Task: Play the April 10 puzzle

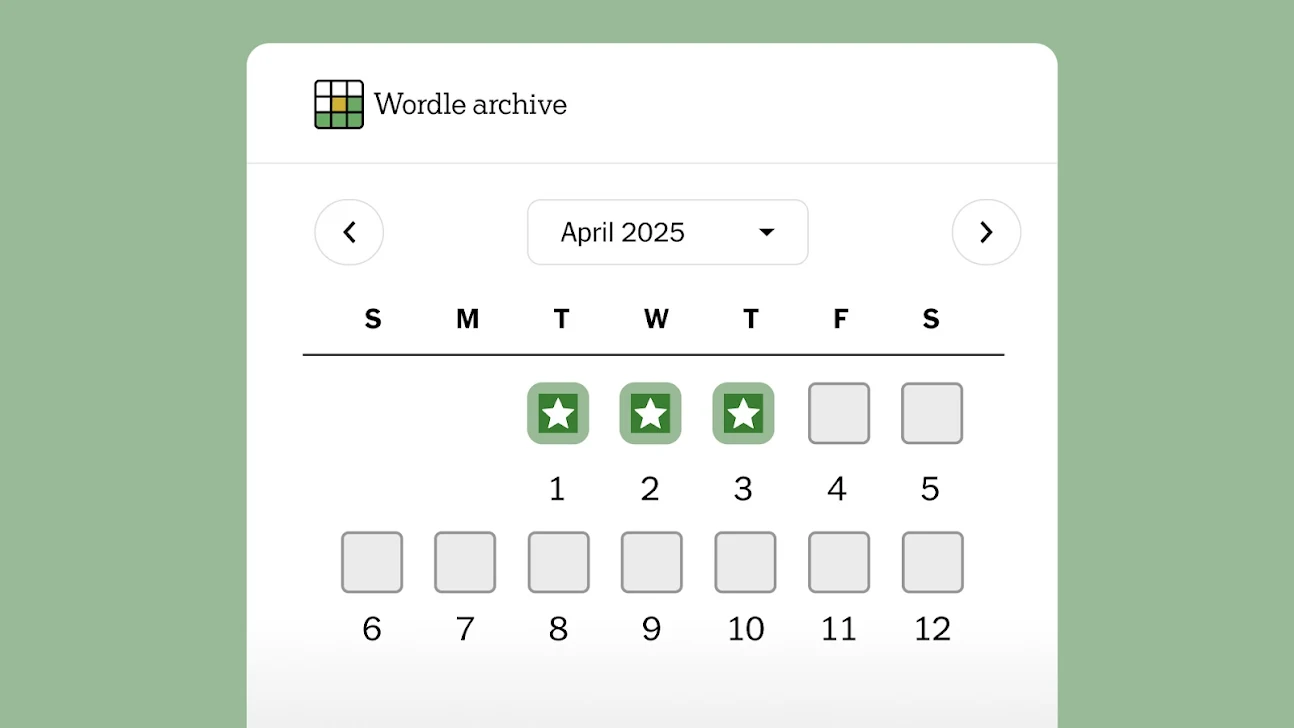Action: tap(745, 562)
